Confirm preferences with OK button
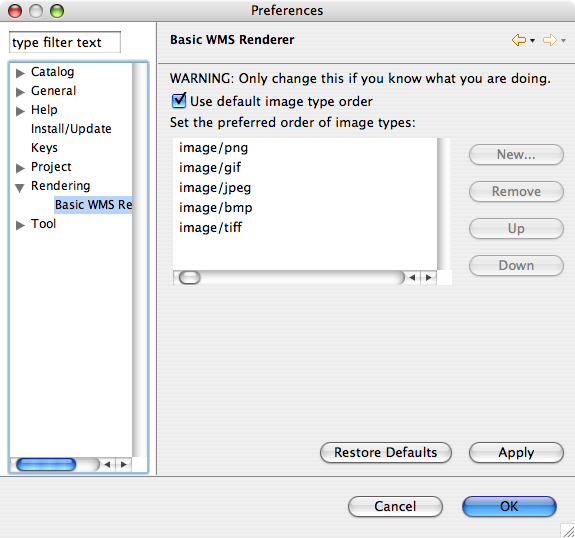The width and height of the screenshot is (575, 538). tap(509, 506)
